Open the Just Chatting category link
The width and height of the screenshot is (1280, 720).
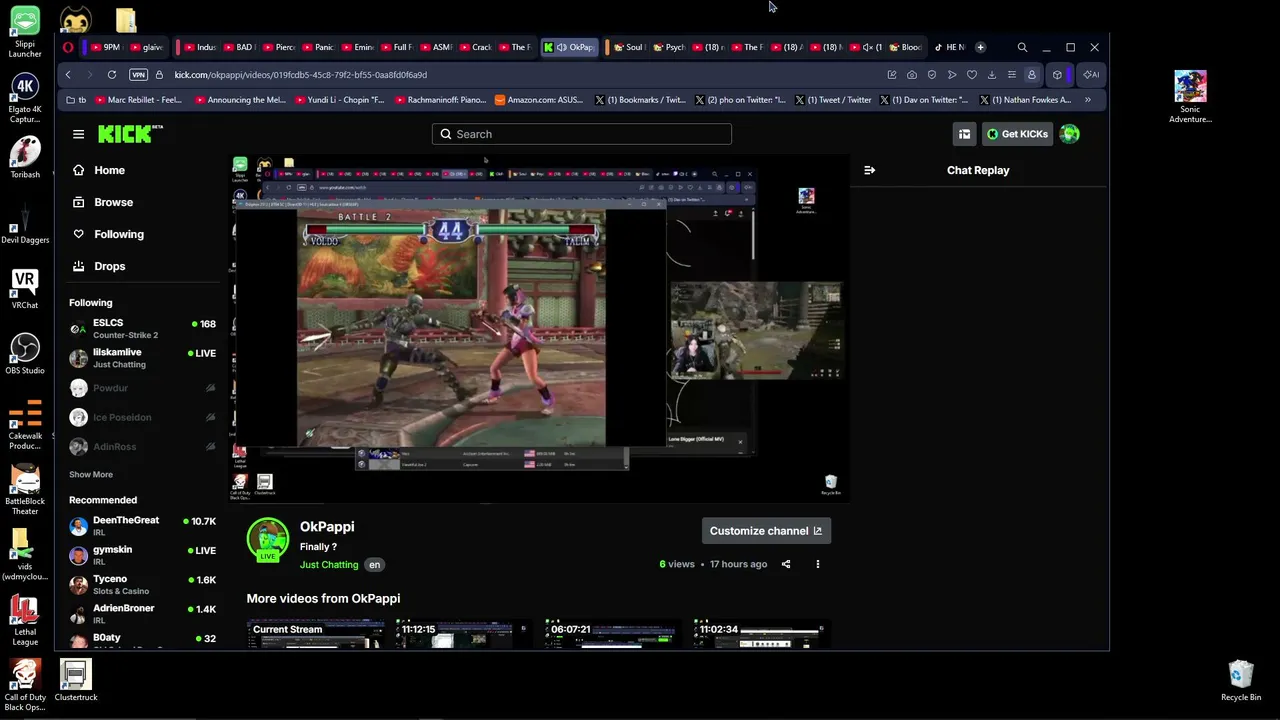(x=329, y=565)
